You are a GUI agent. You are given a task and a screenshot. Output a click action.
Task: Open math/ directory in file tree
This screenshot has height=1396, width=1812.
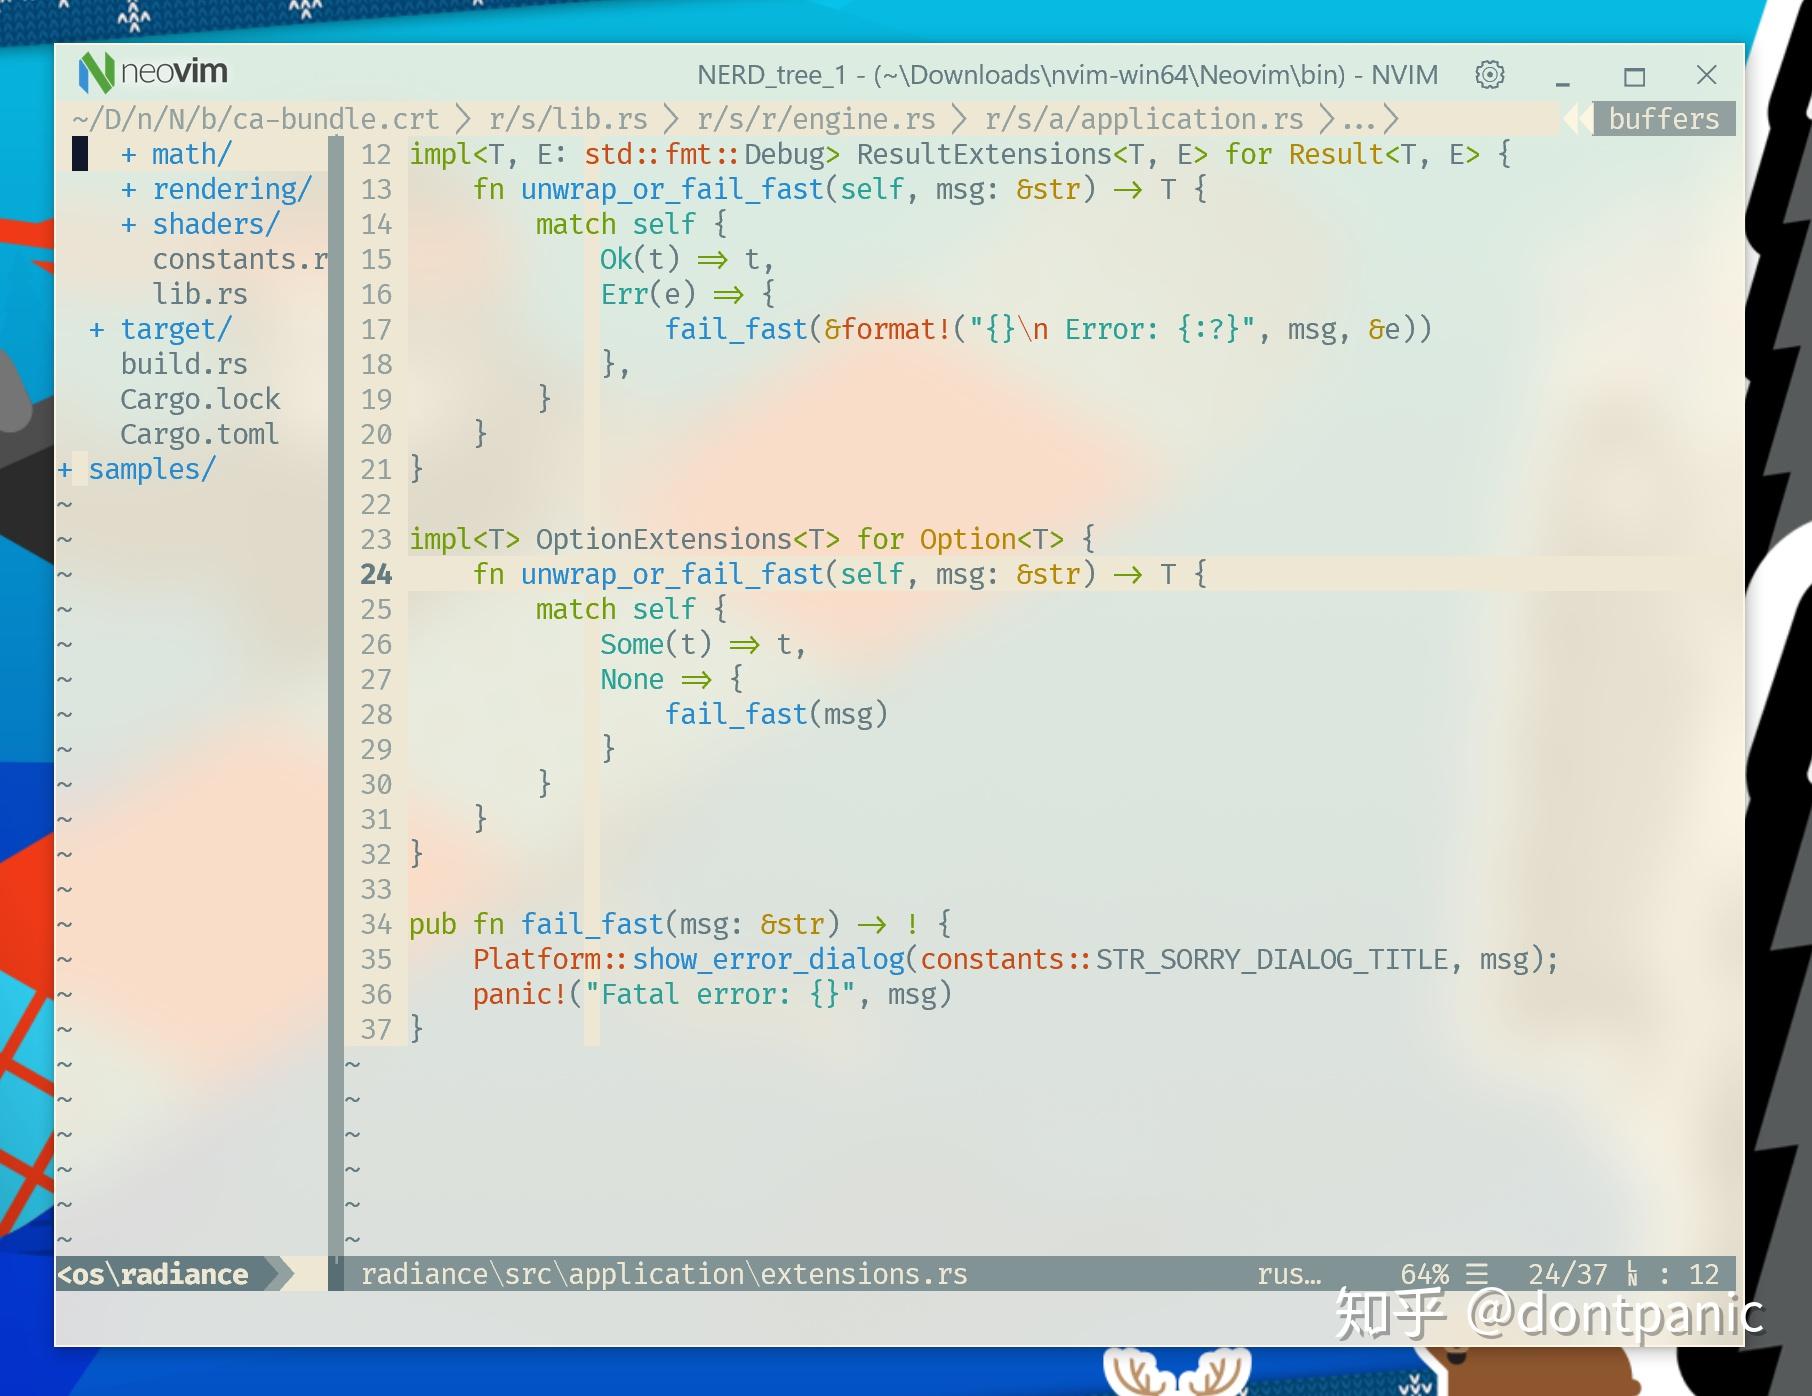(192, 155)
